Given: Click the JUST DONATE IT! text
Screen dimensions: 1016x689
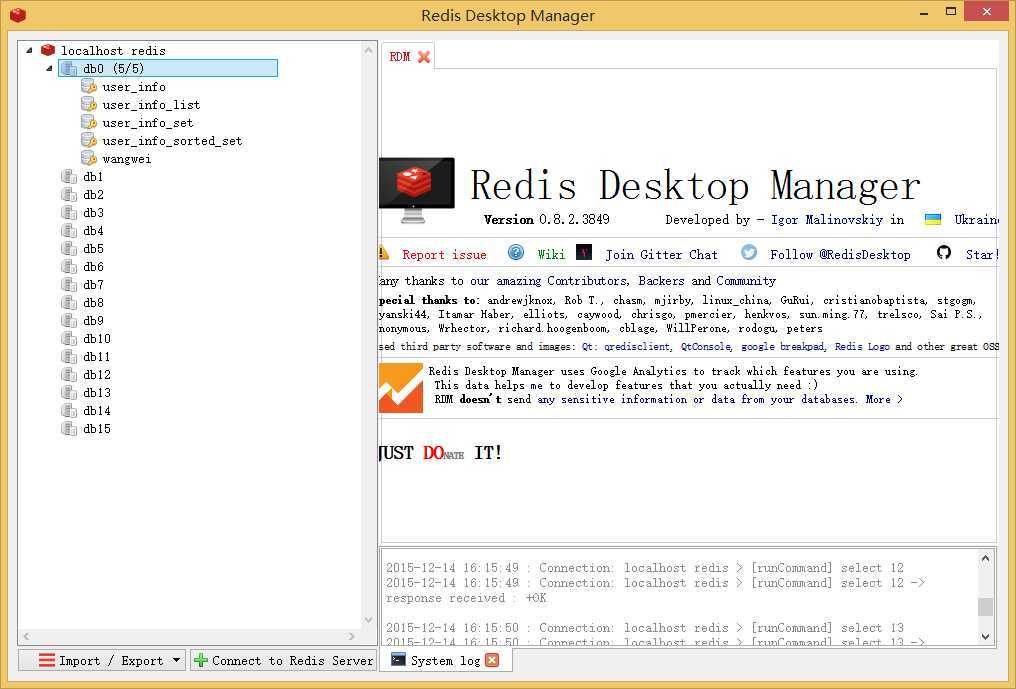Looking at the screenshot, I should tap(440, 452).
